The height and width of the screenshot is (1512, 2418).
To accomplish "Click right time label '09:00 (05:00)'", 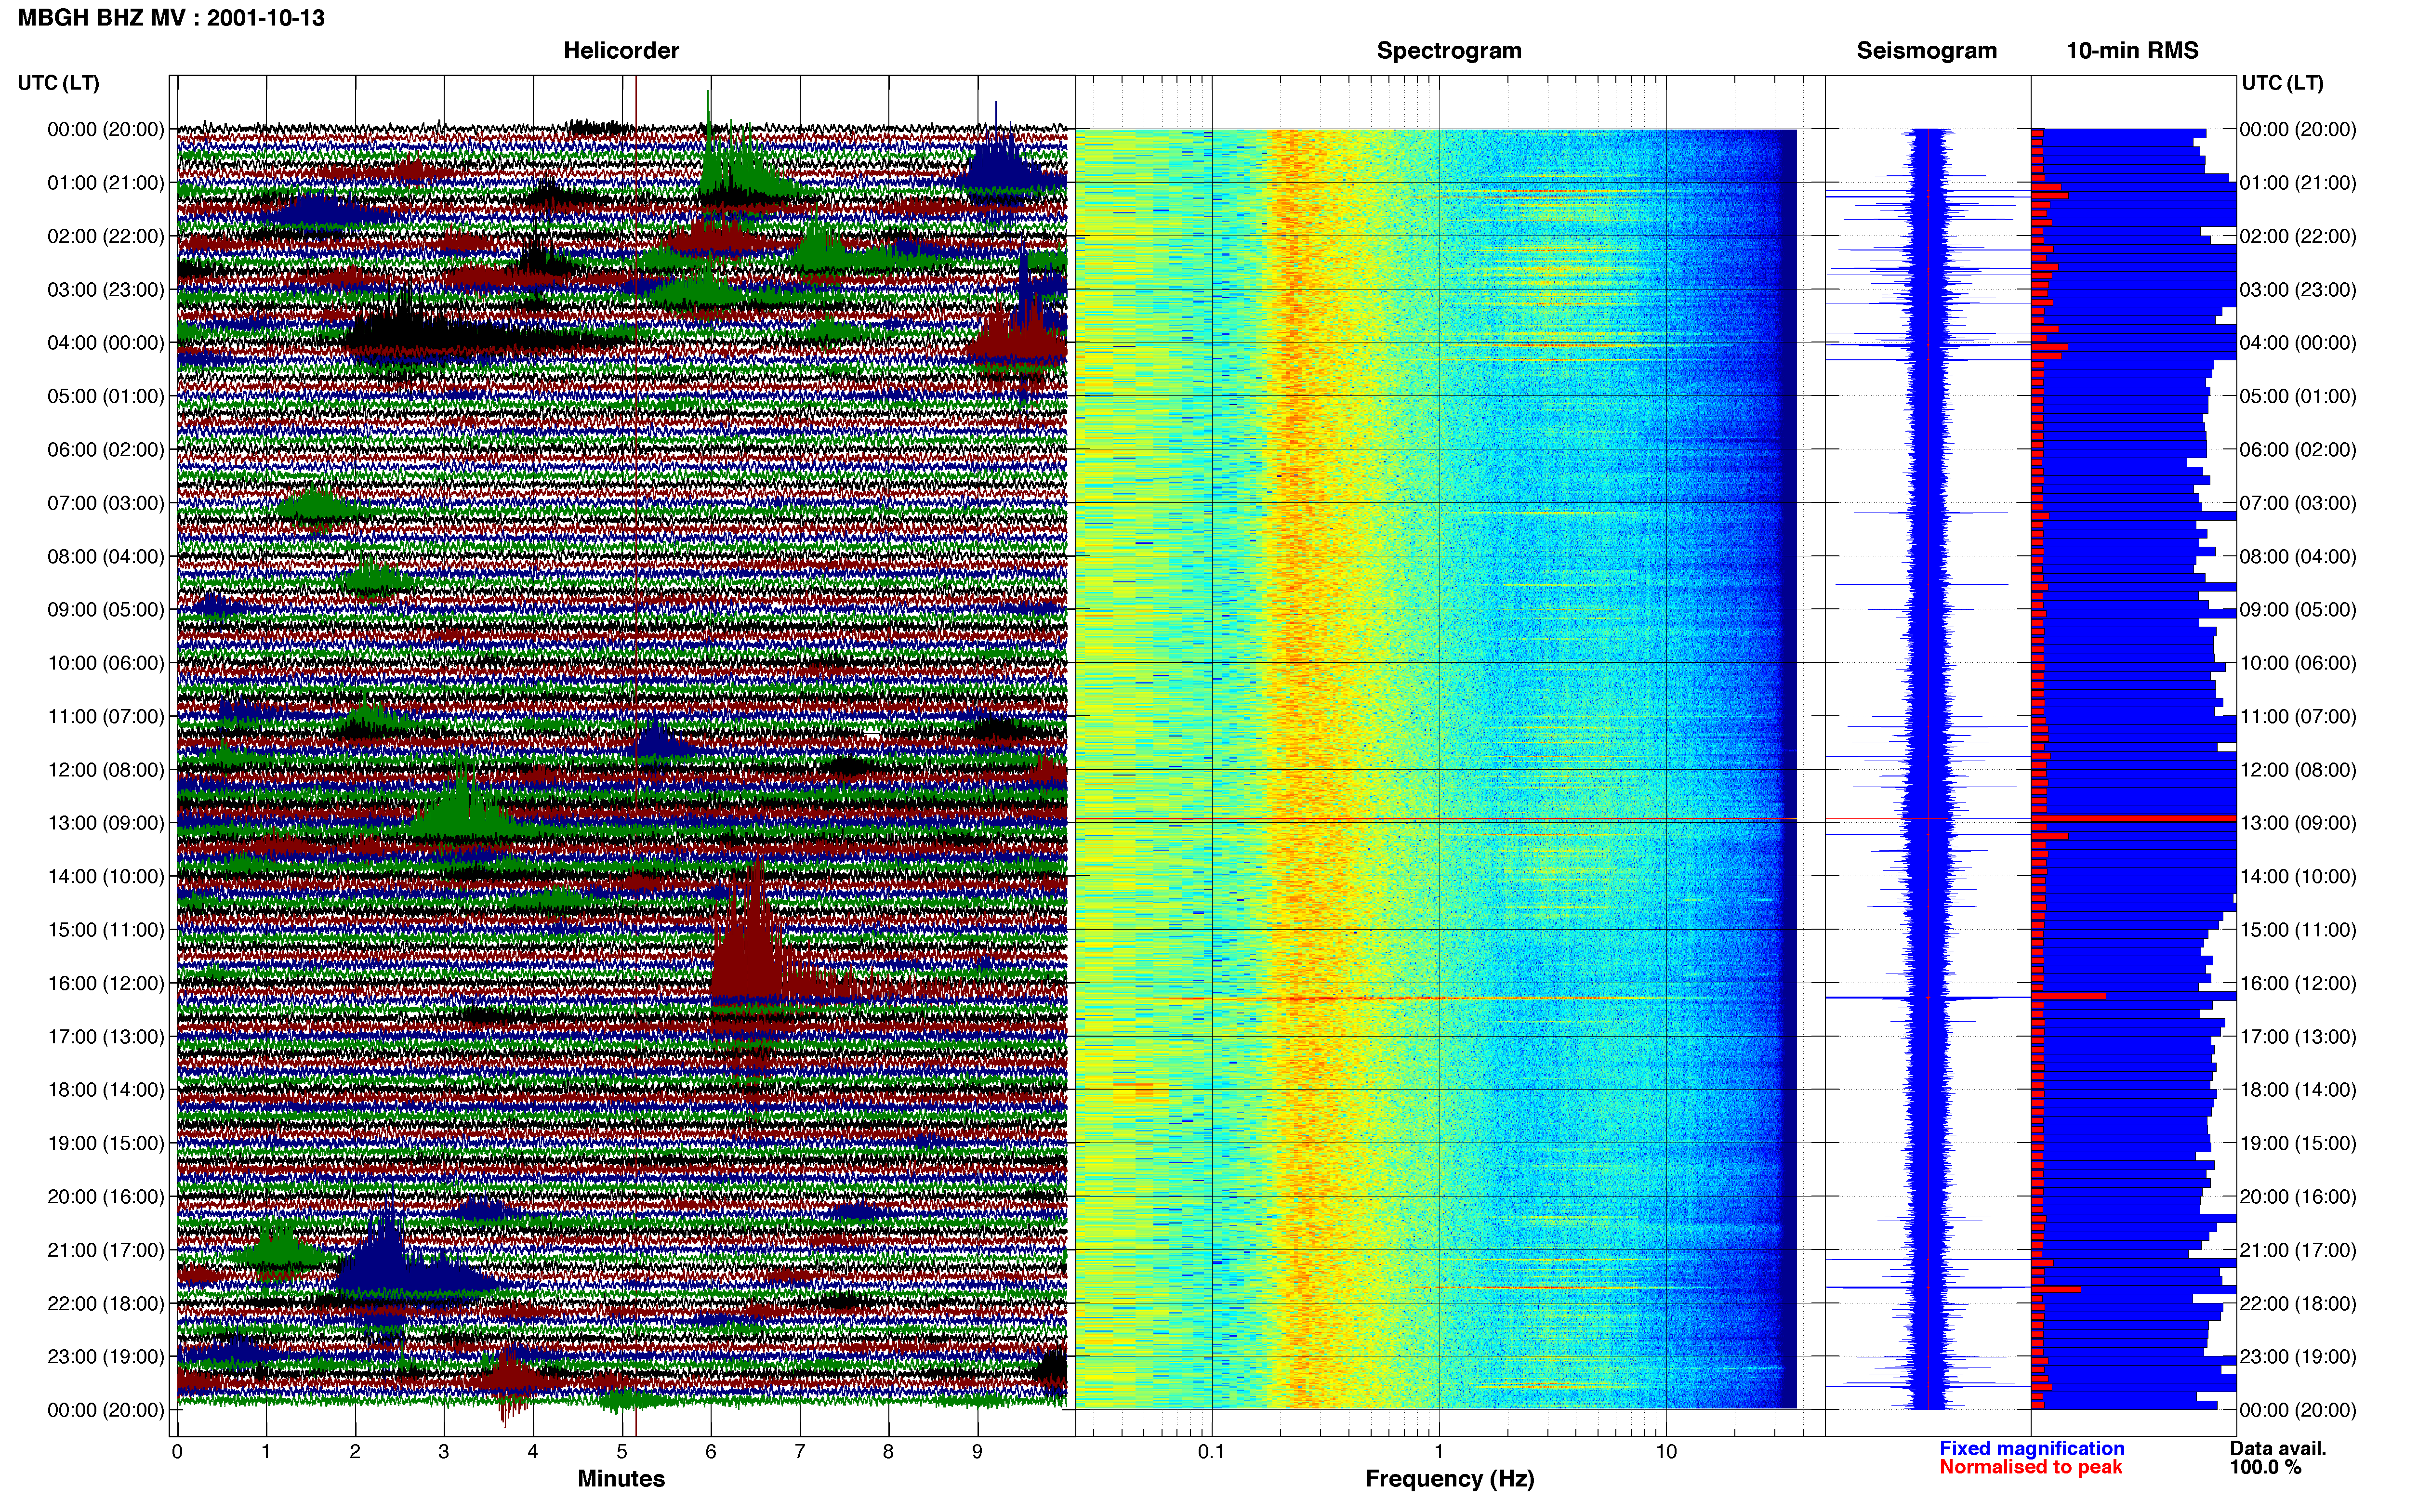I will click(x=2297, y=610).
